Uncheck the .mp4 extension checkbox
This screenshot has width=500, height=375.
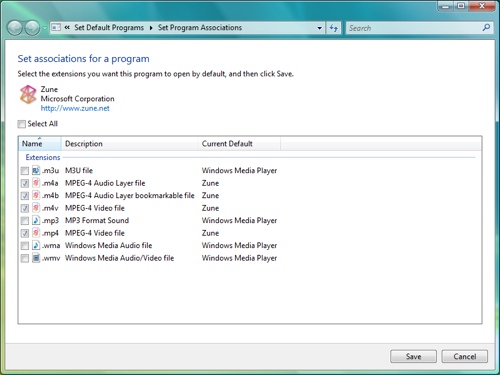tap(25, 233)
